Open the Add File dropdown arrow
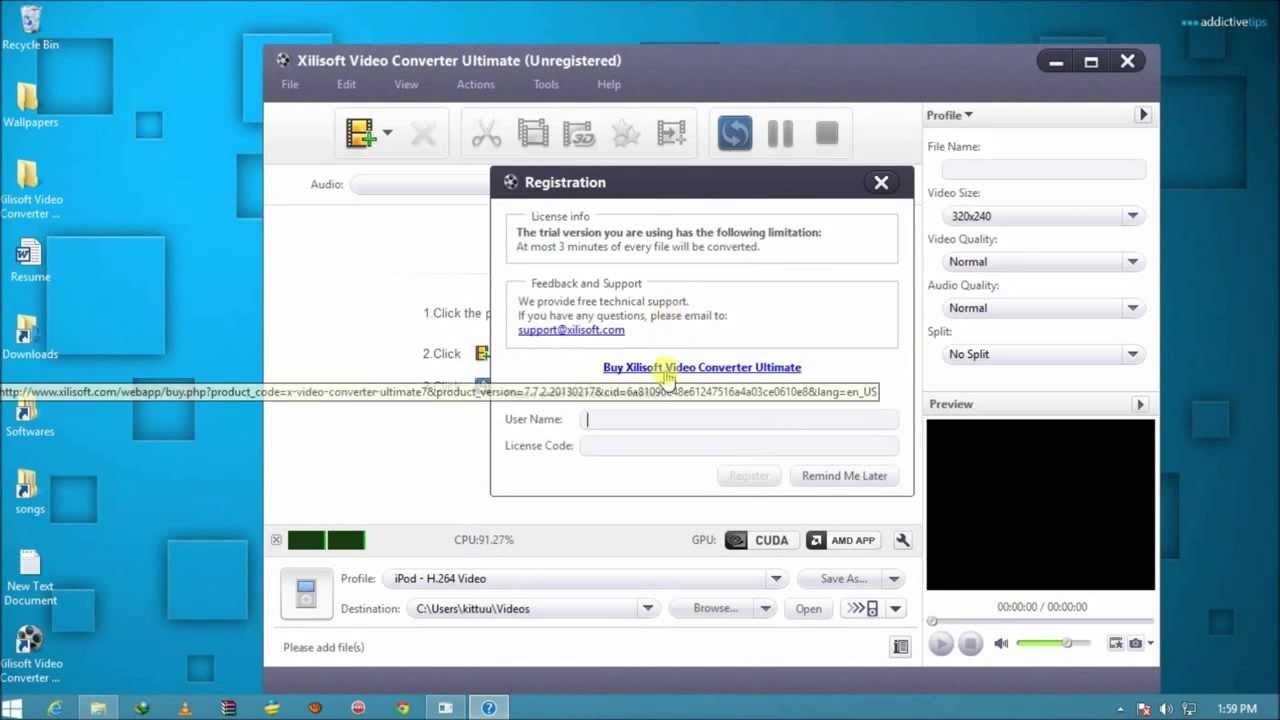This screenshot has width=1280, height=720. pos(387,133)
